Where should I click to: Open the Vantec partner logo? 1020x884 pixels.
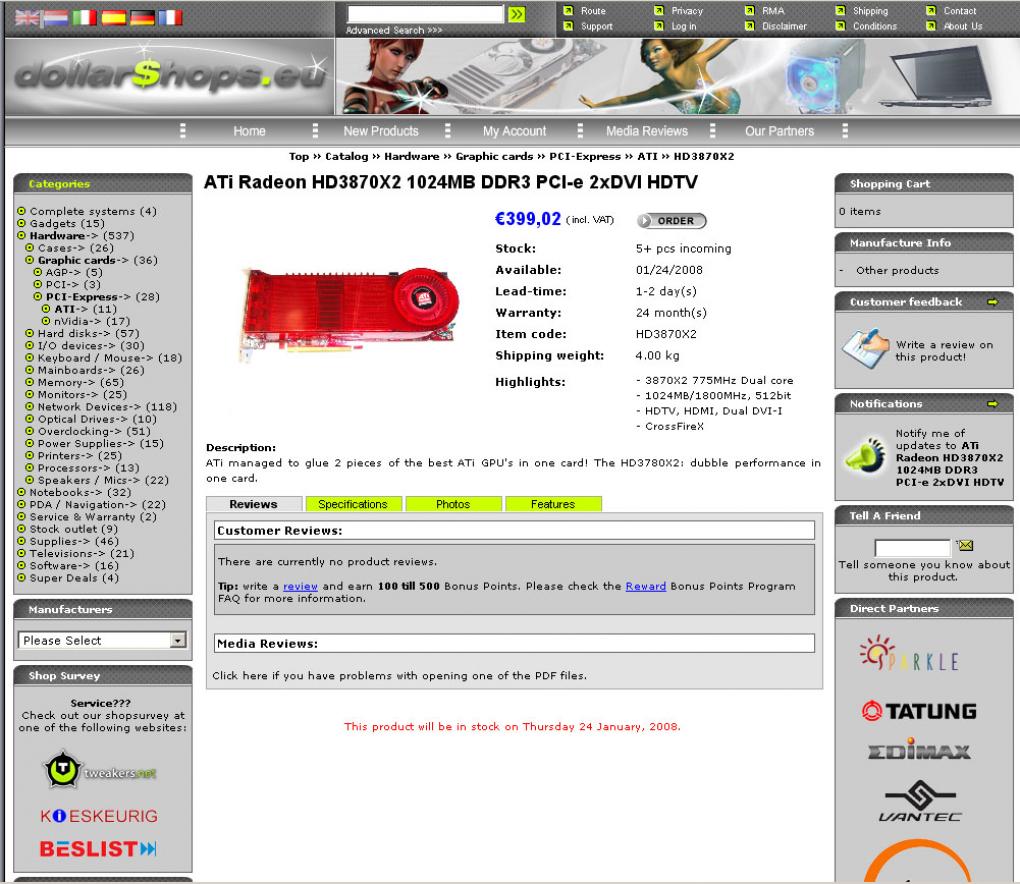pyautogui.click(x=919, y=801)
